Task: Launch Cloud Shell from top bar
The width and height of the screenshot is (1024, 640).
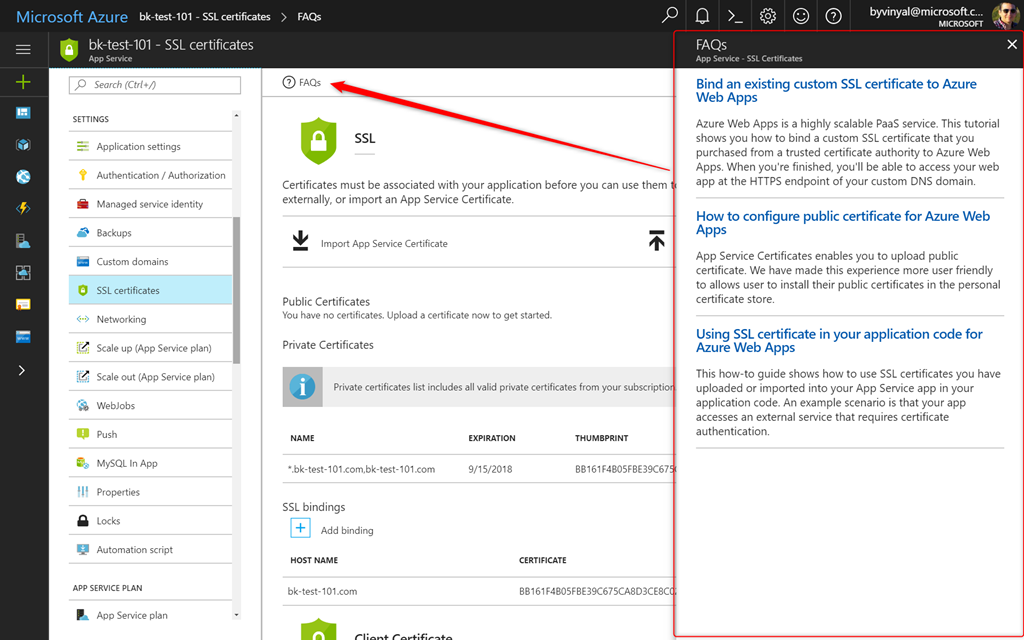Action: pyautogui.click(x=735, y=16)
